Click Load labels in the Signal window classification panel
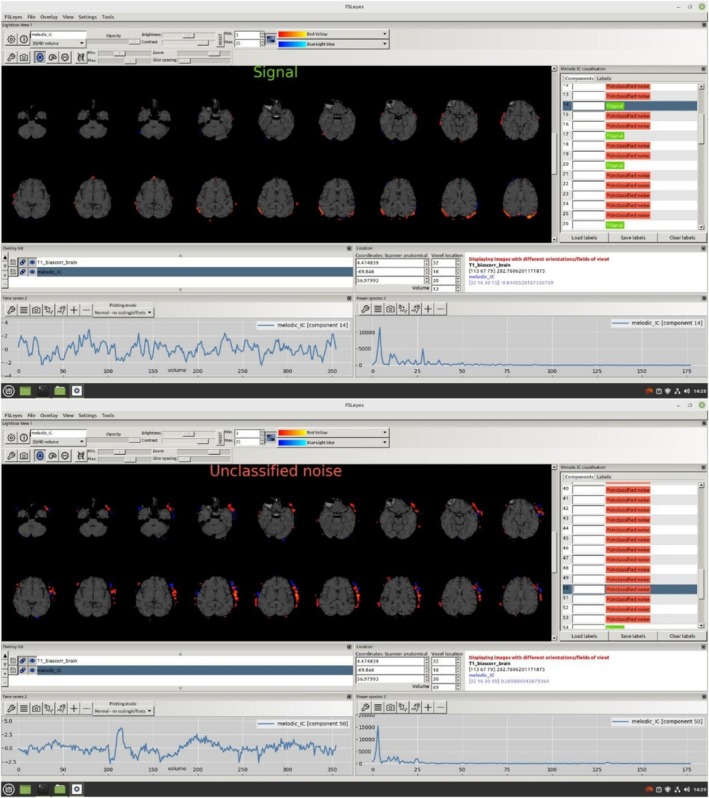 (x=584, y=238)
